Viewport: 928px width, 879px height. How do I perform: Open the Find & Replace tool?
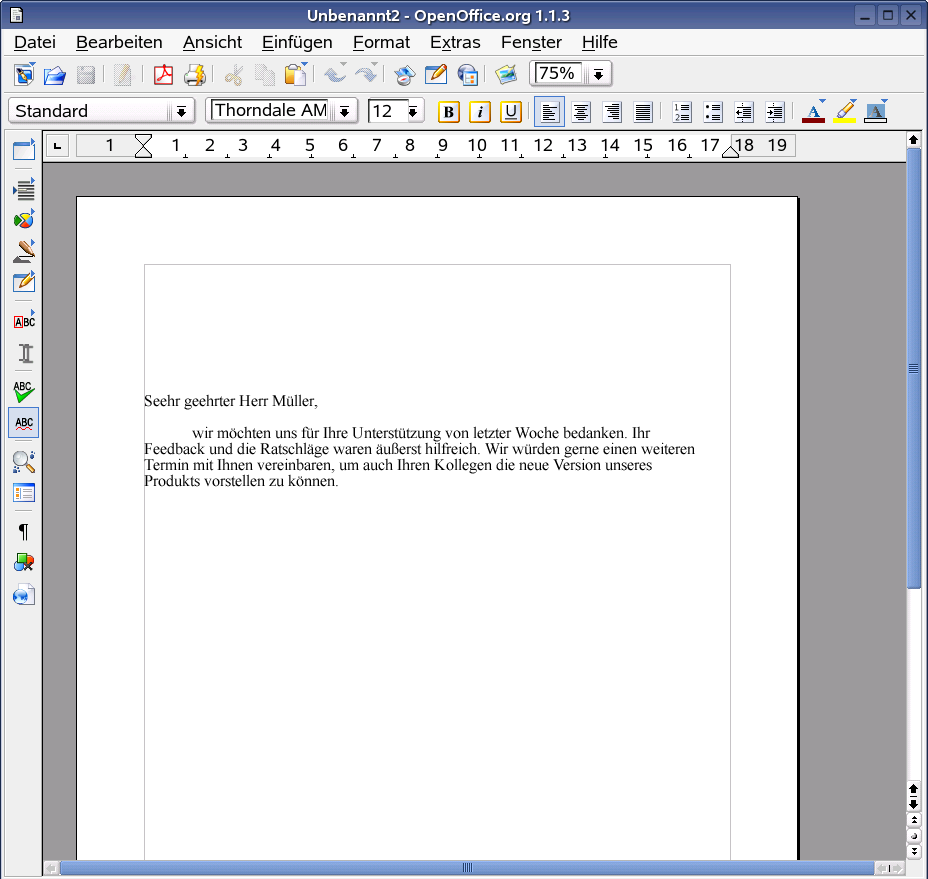click(23, 462)
